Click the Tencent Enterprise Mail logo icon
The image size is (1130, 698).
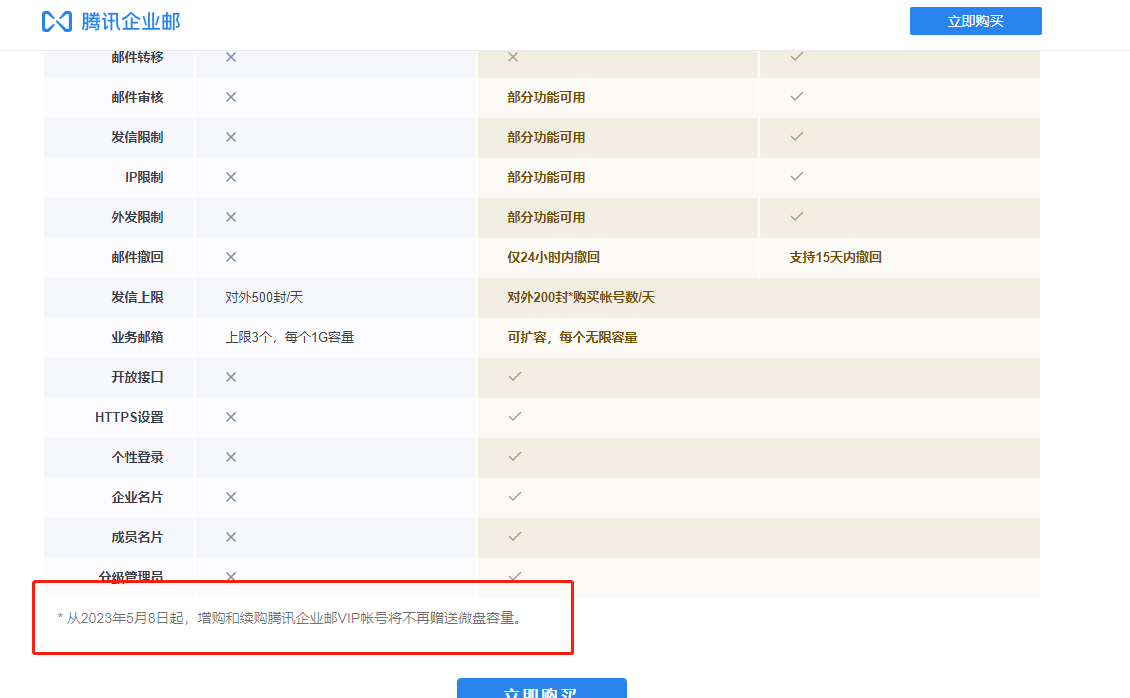tap(57, 21)
